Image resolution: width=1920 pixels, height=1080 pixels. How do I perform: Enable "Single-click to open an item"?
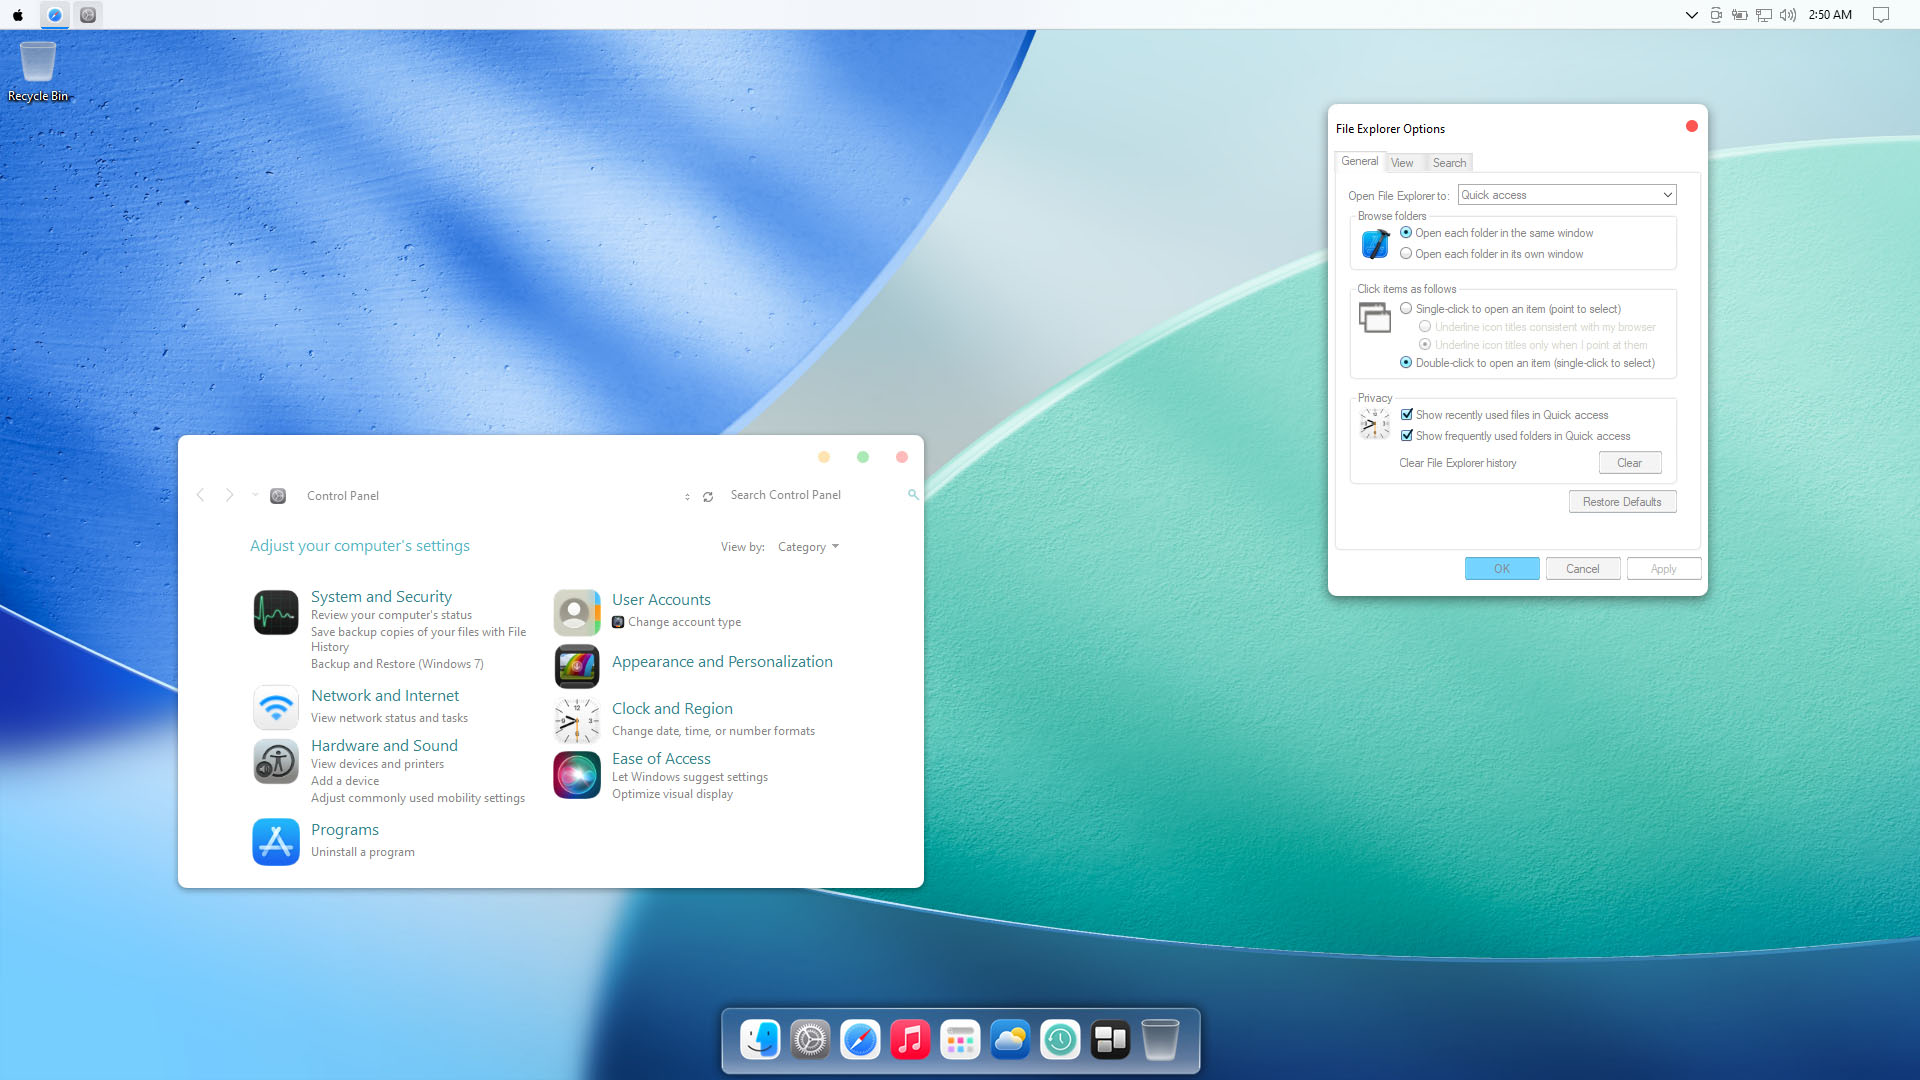pos(1406,308)
